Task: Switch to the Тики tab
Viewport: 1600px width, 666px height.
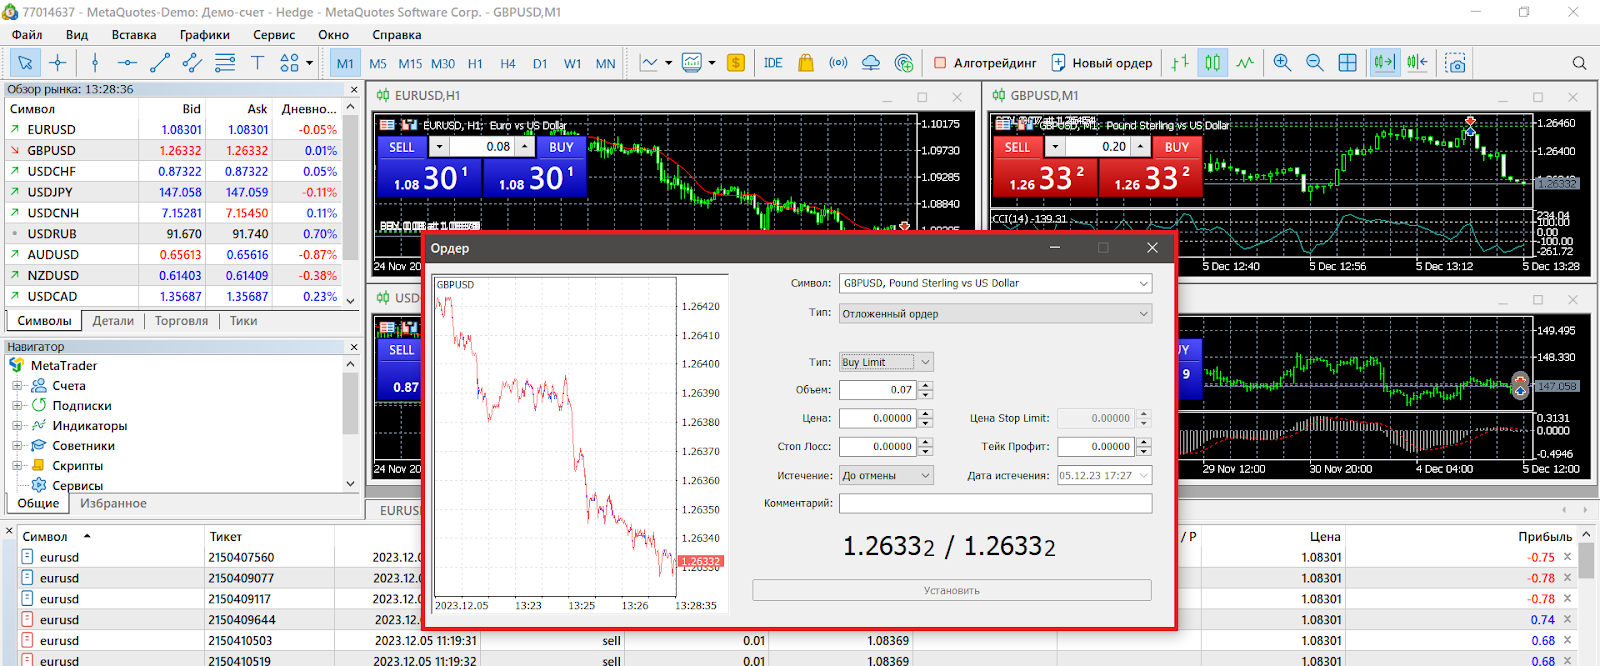Action: 243,321
